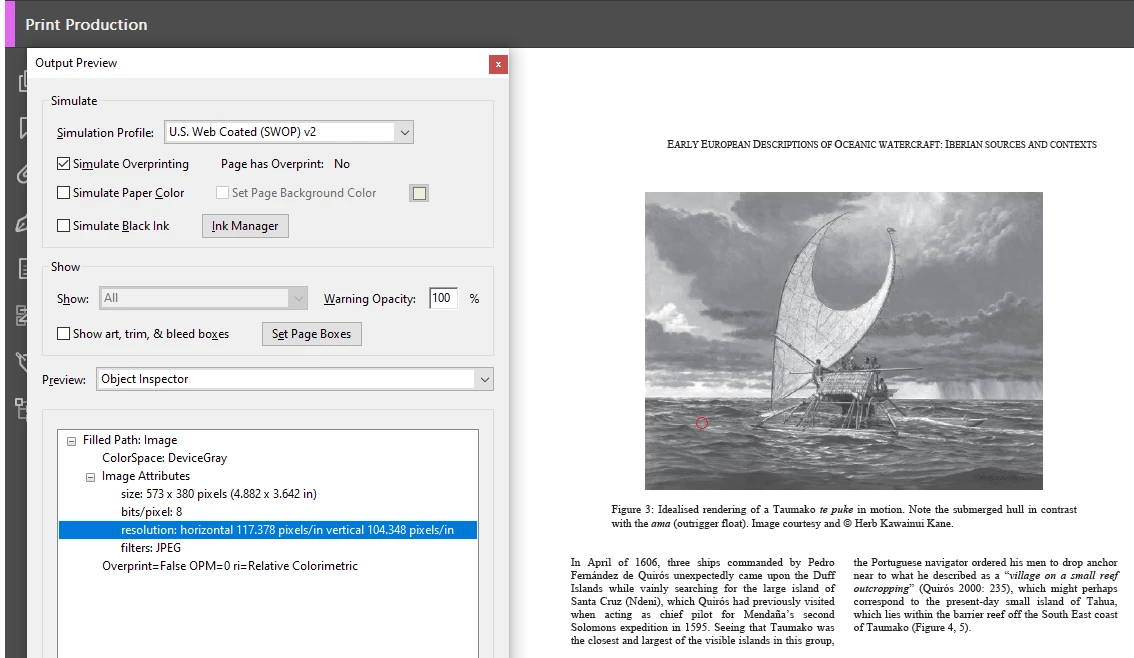Enable Simulate Paper Color
The image size is (1134, 658).
[64, 193]
